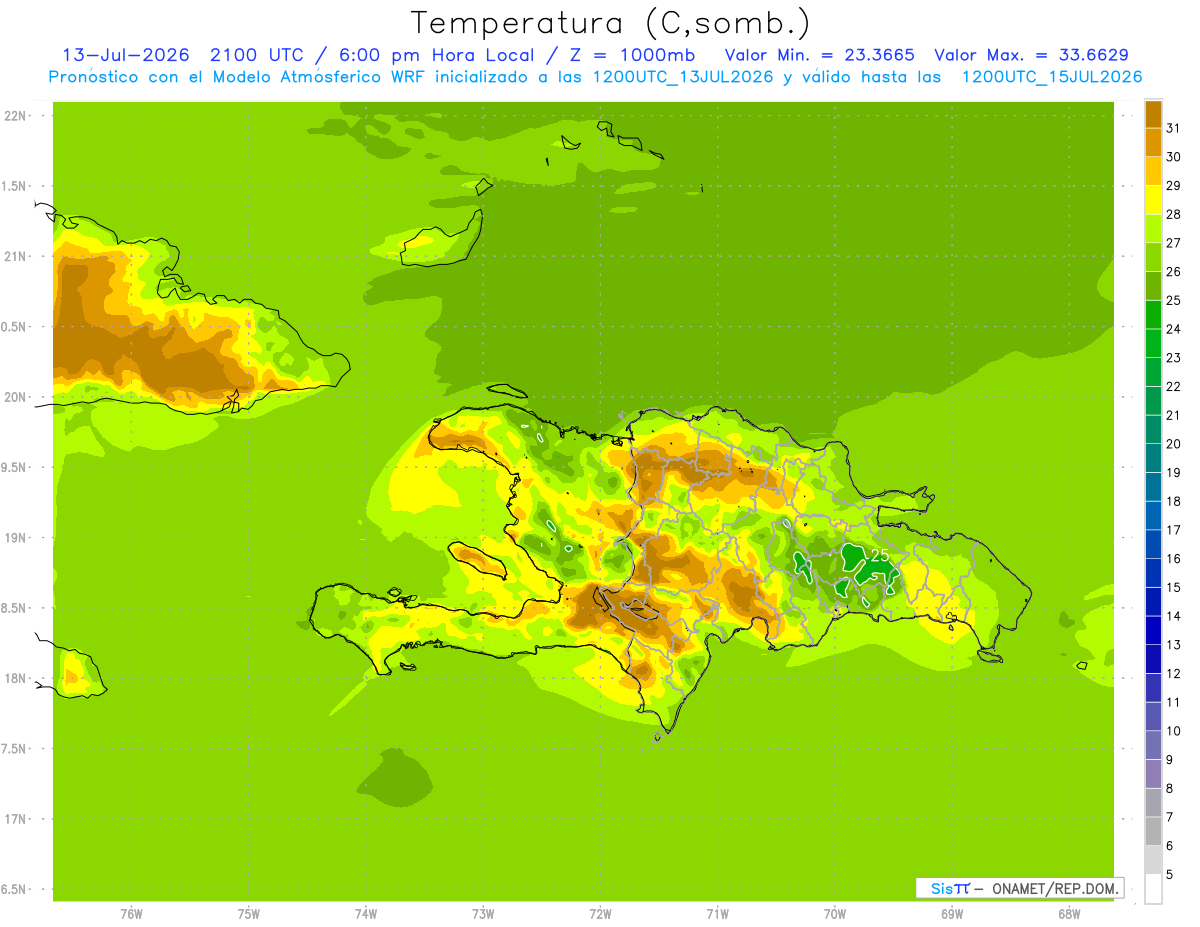Click the "69W" longitude label
The height and width of the screenshot is (927, 1200).
[952, 914]
